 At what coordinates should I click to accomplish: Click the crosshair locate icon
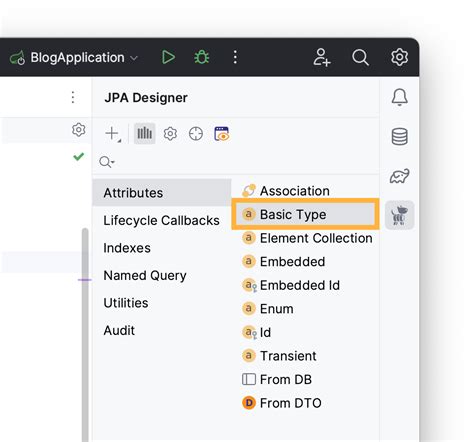[196, 134]
